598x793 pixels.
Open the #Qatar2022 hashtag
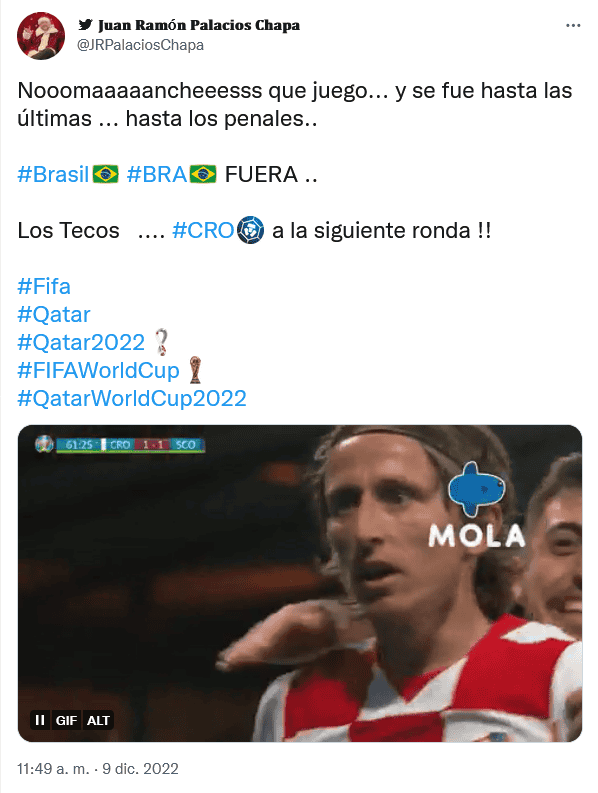[x=81, y=342]
